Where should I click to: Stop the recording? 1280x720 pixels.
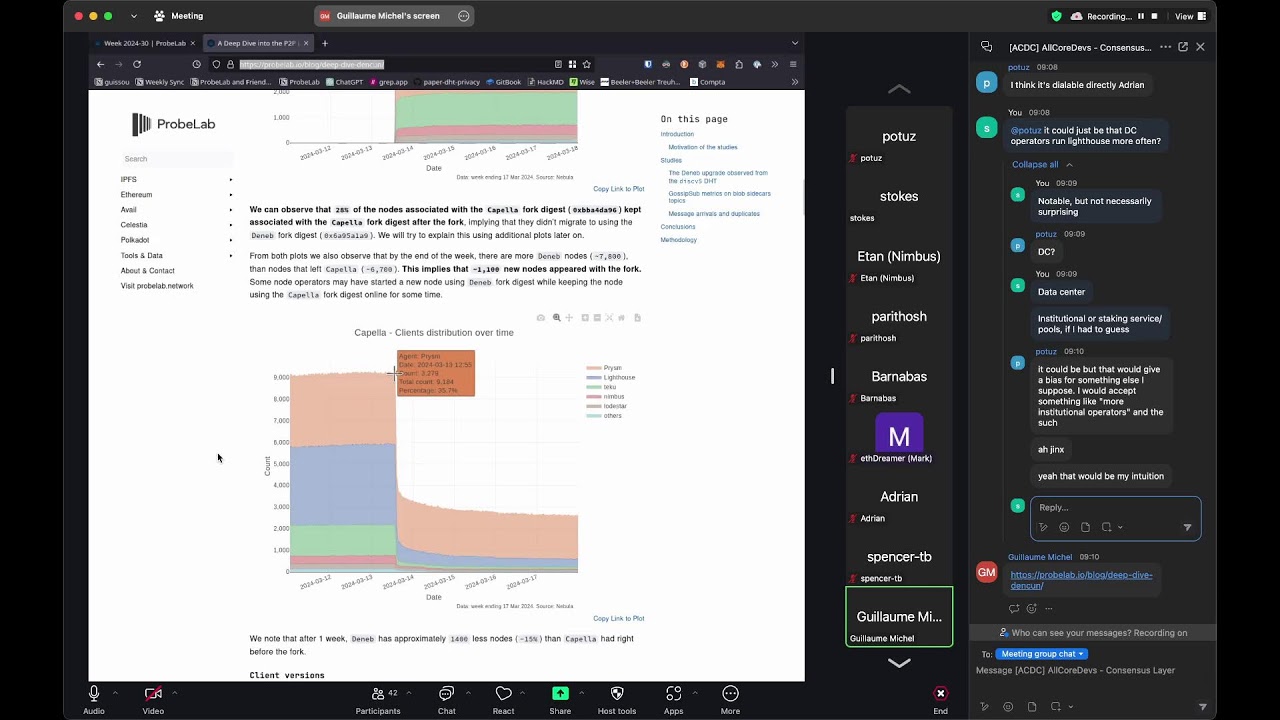coord(1154,16)
